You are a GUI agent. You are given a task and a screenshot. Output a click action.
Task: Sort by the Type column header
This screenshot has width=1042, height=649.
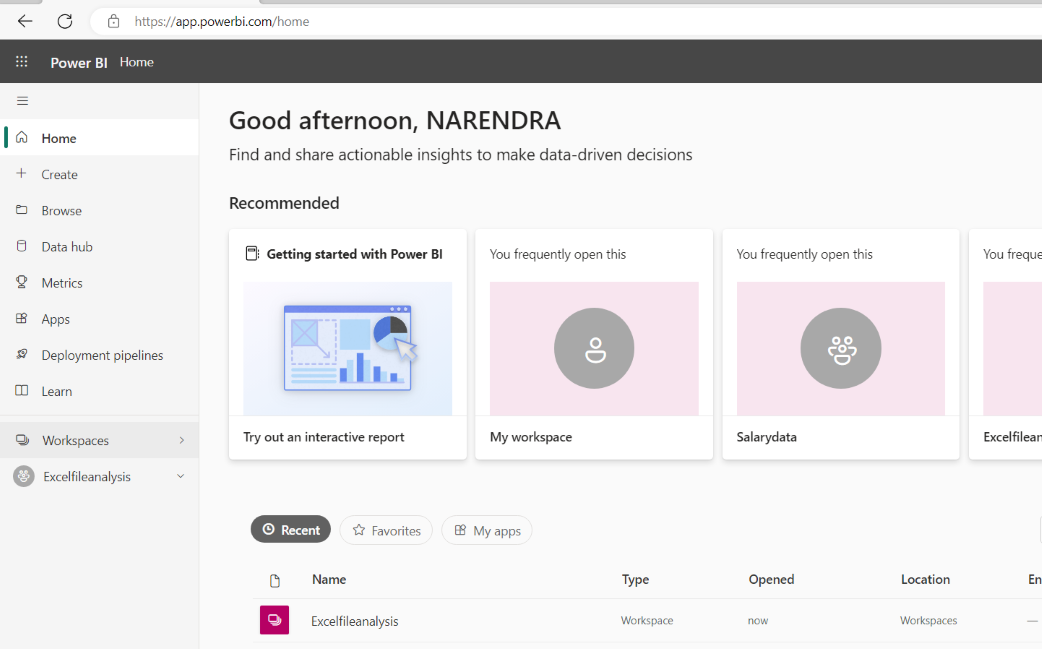coord(635,579)
